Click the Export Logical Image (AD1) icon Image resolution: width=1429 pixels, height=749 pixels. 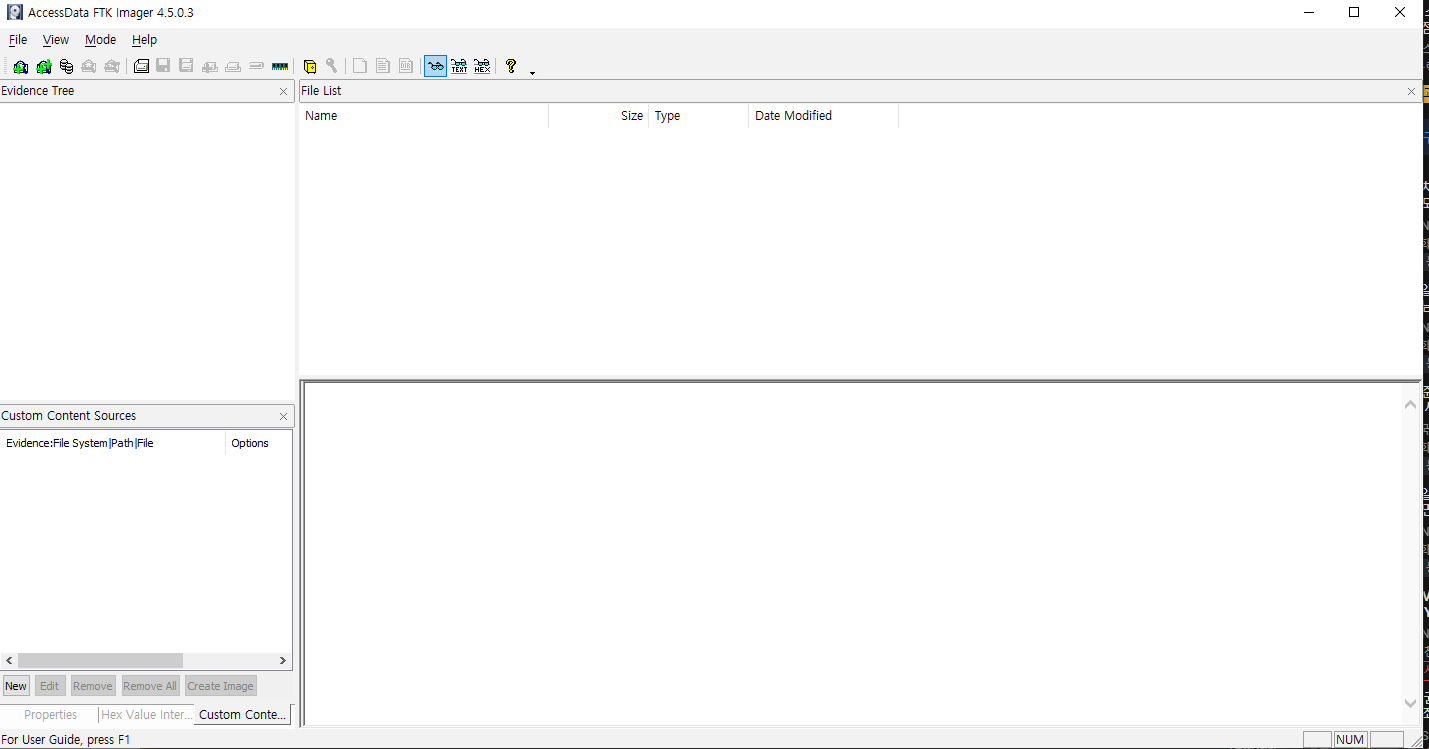[x=186, y=67]
